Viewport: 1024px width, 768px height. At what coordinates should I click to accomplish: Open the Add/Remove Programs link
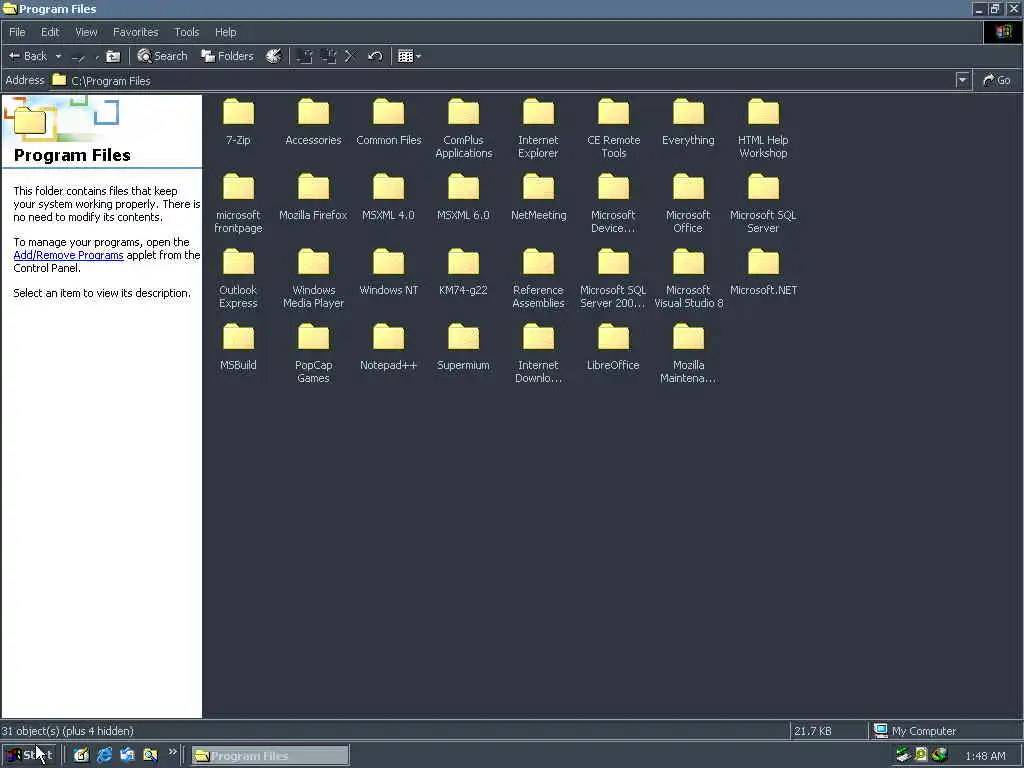click(69, 255)
